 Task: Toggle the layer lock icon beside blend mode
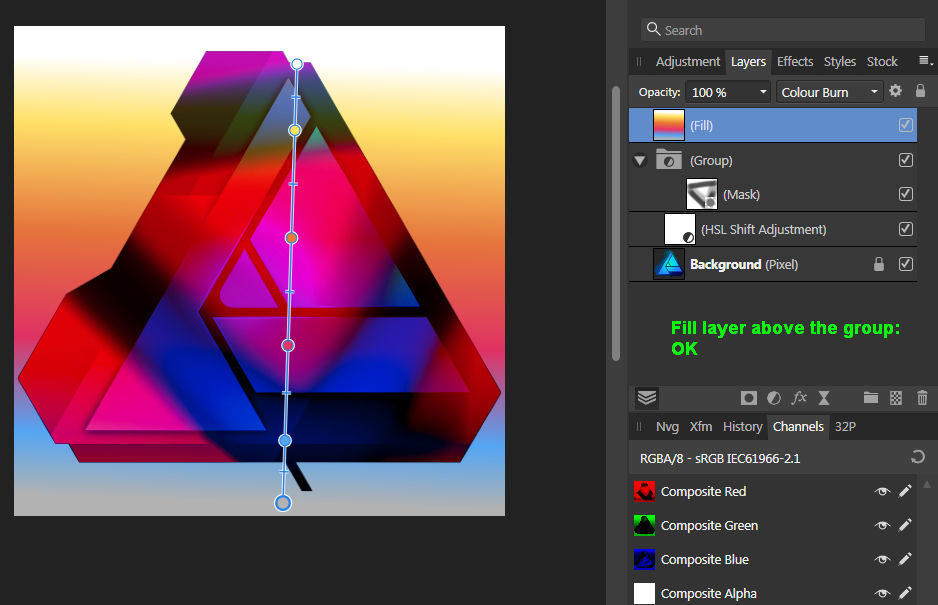921,91
